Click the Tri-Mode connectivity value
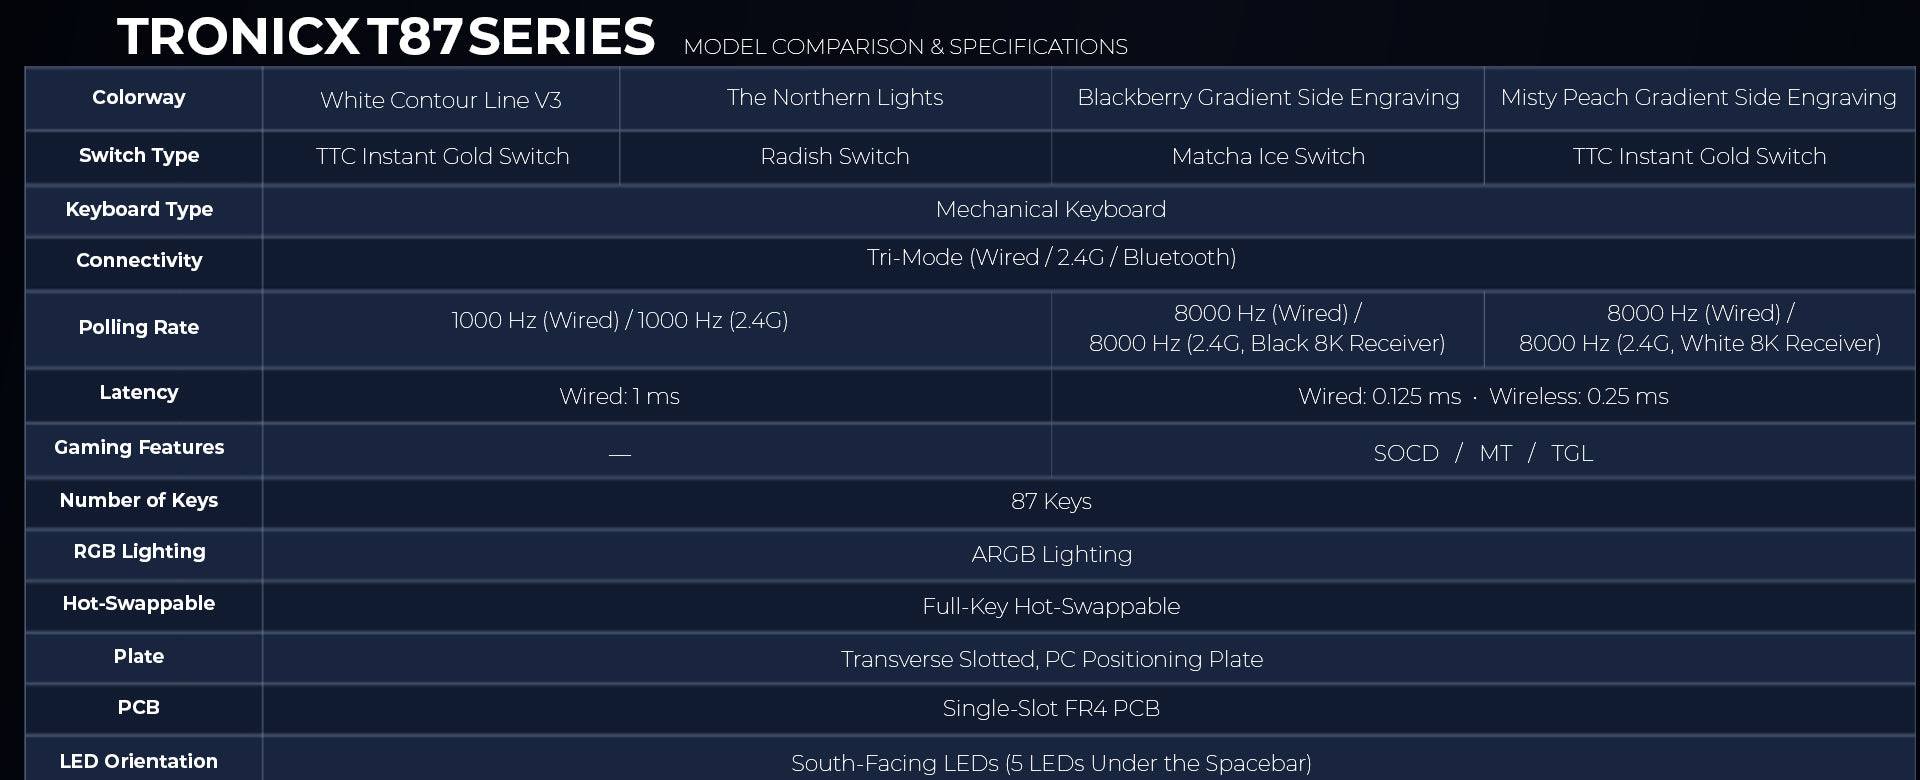 [1051, 258]
